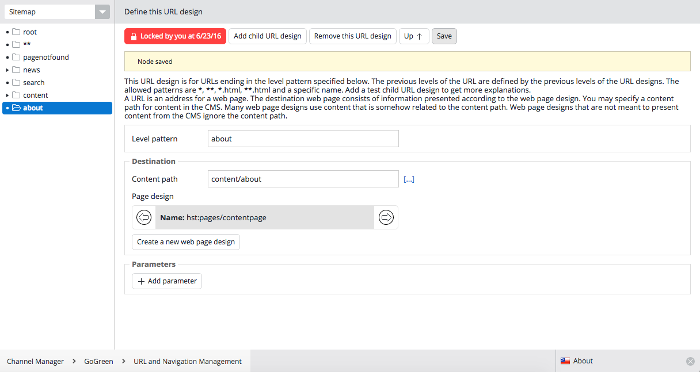Click the flag icon on the About tab
700x372 pixels.
point(566,361)
